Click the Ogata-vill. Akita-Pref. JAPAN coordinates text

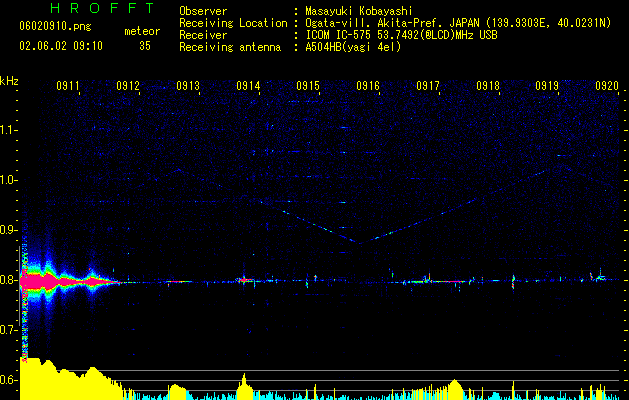[458, 23]
